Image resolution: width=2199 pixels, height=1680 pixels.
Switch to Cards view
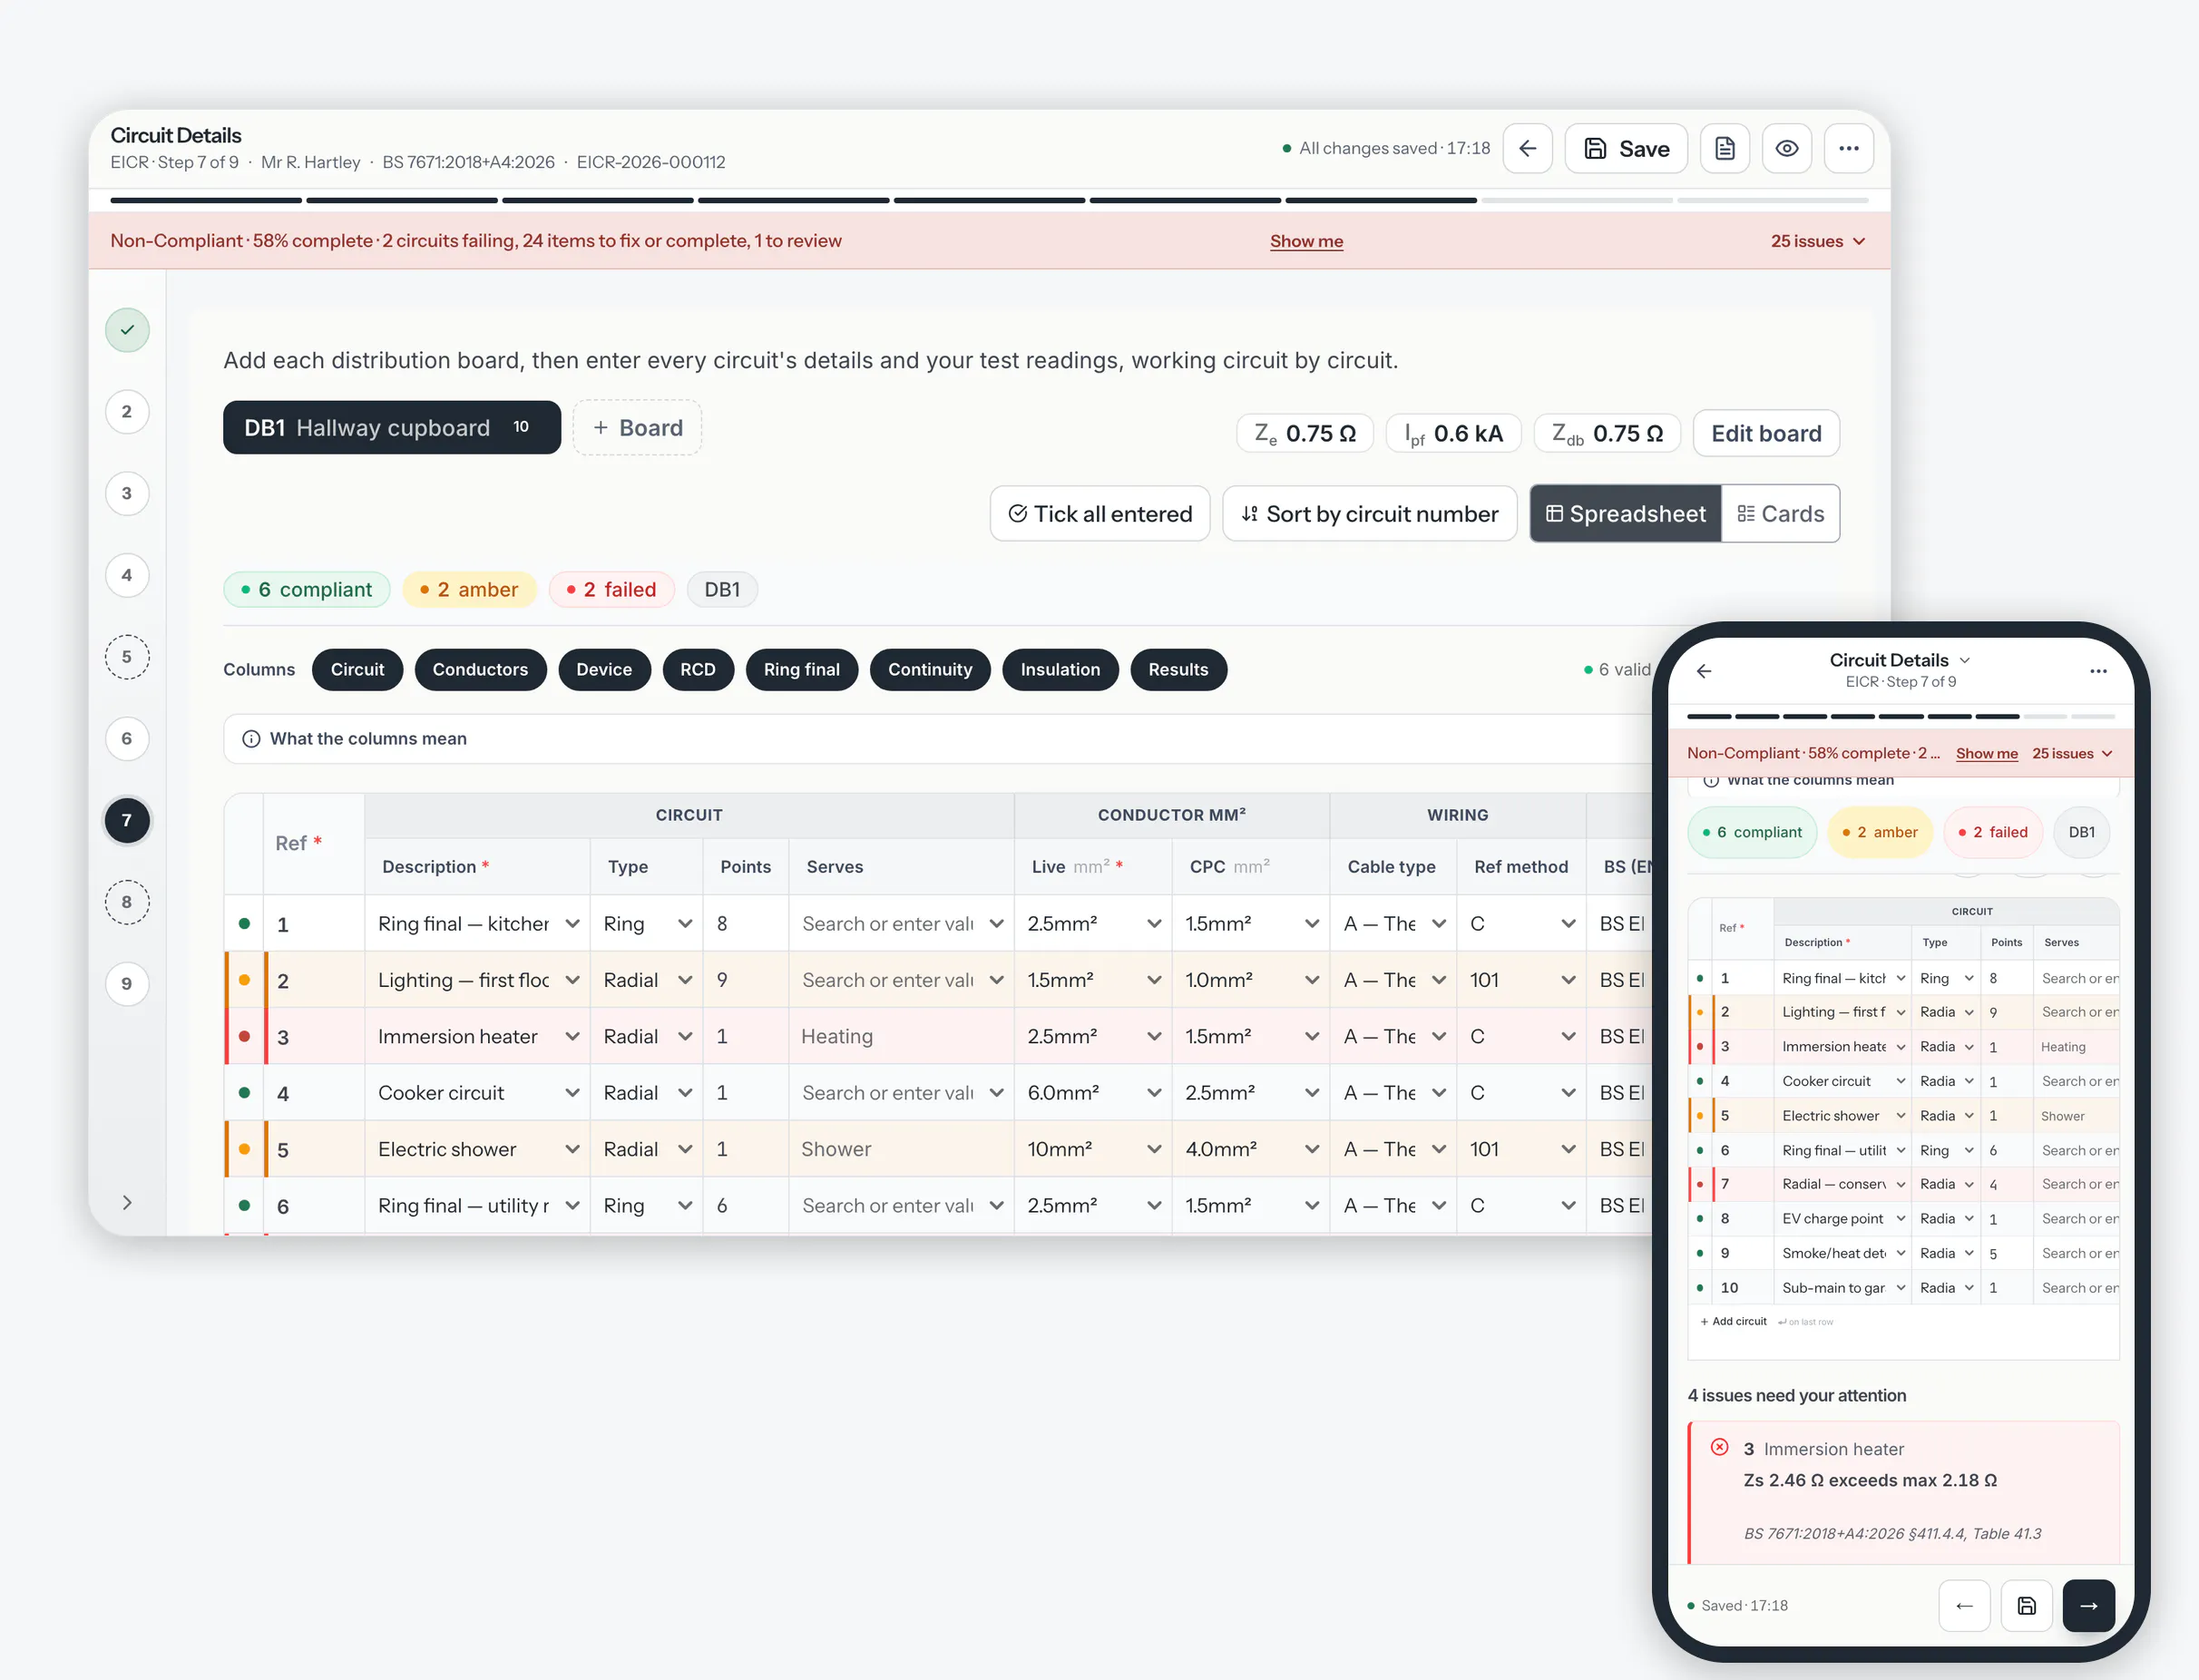point(1780,514)
